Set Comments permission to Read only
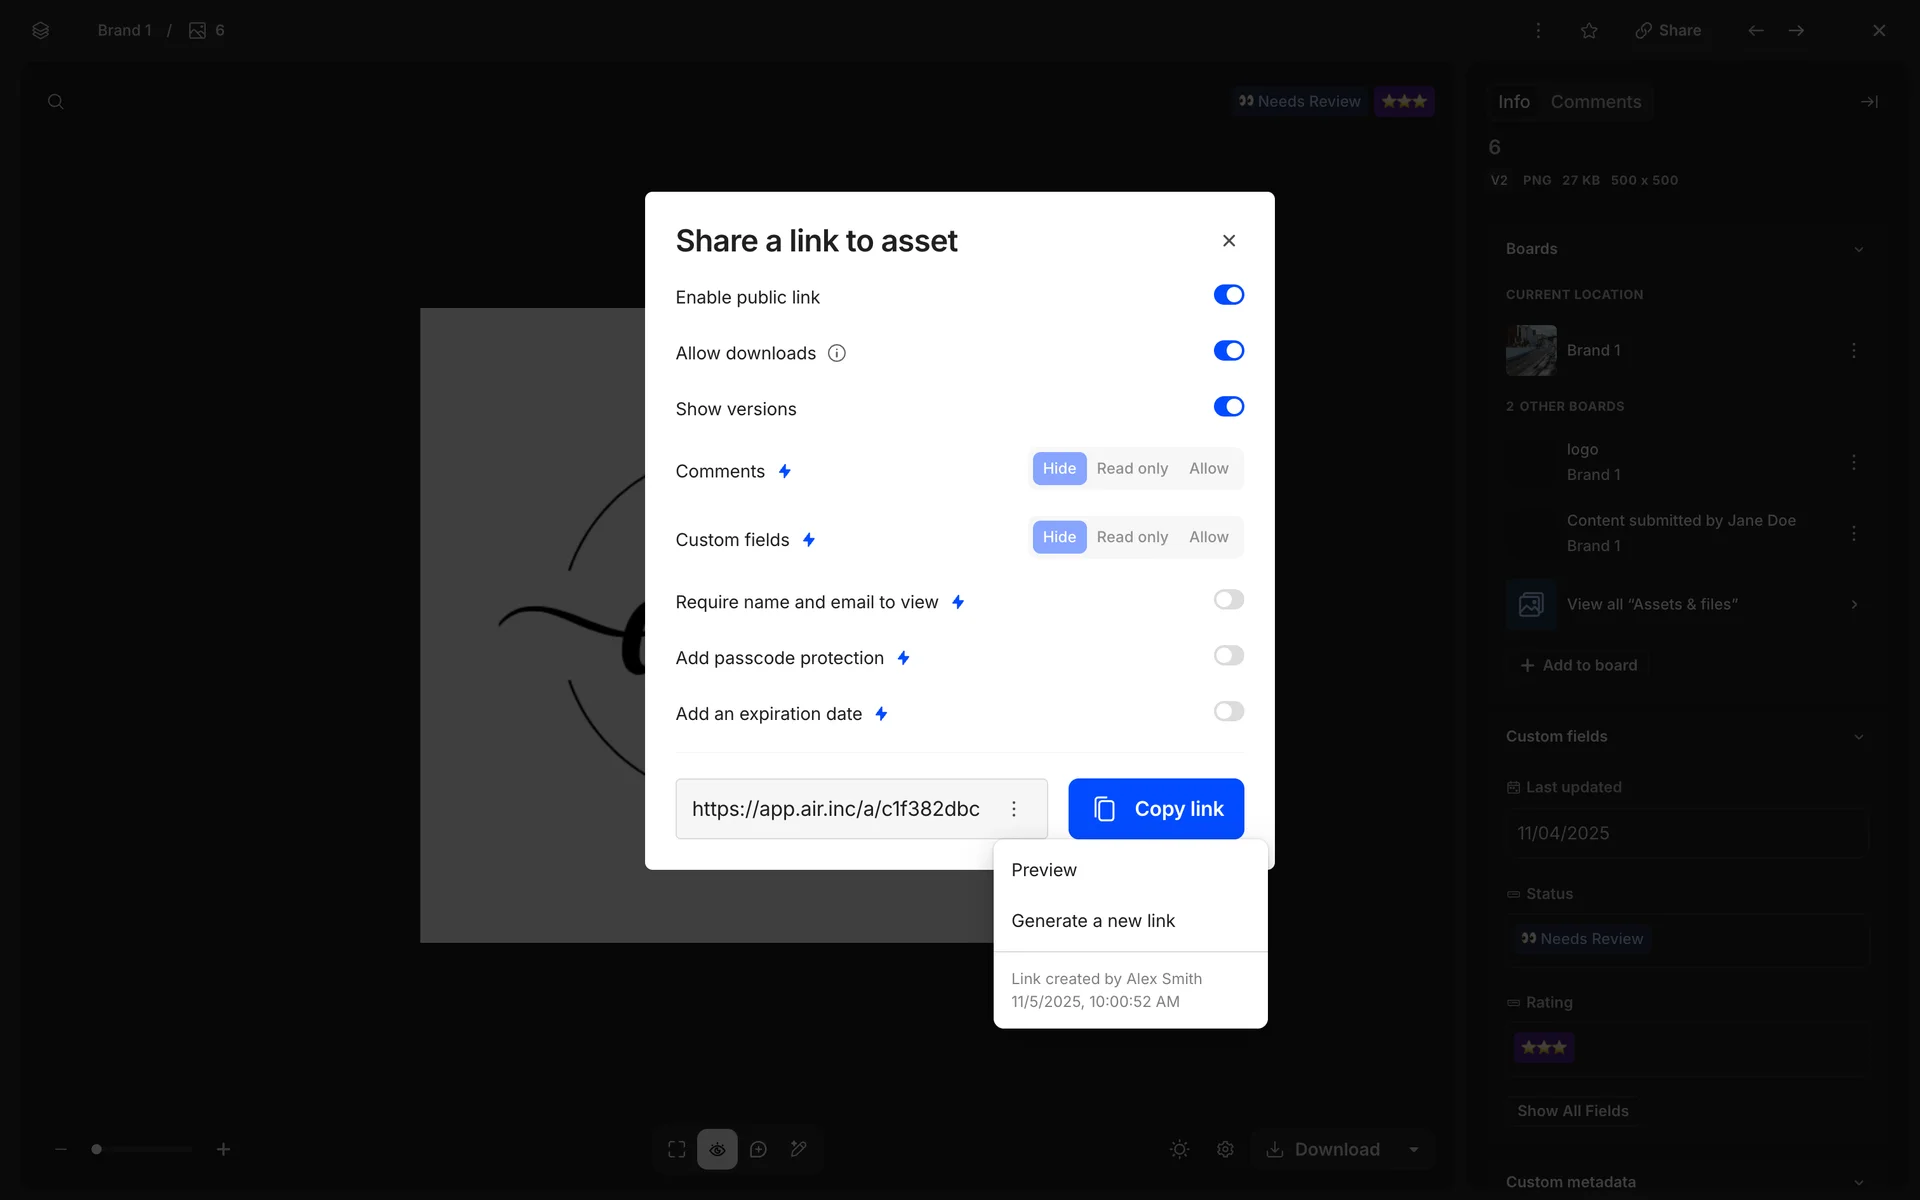Image resolution: width=1920 pixels, height=1200 pixels. [1132, 469]
